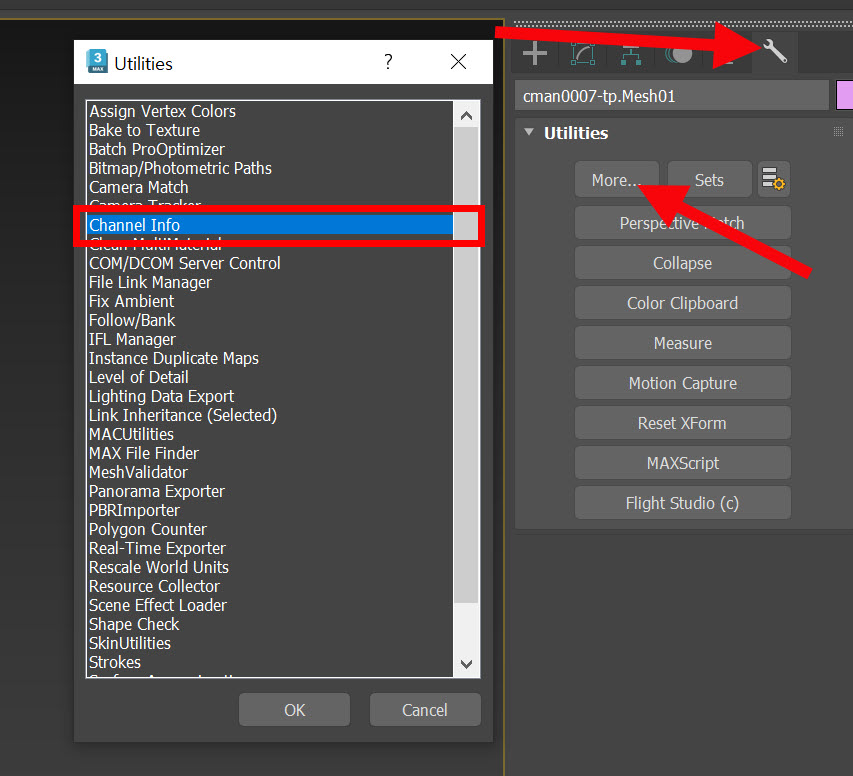Open the Utilities wrench tab

[x=775, y=52]
